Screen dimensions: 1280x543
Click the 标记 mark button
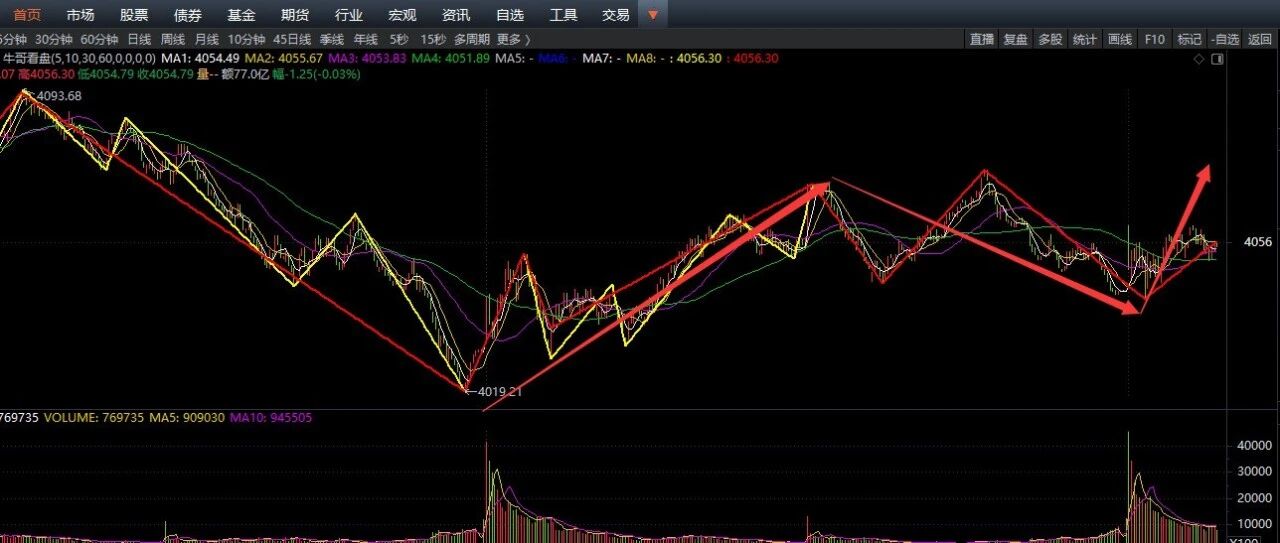(x=1189, y=39)
